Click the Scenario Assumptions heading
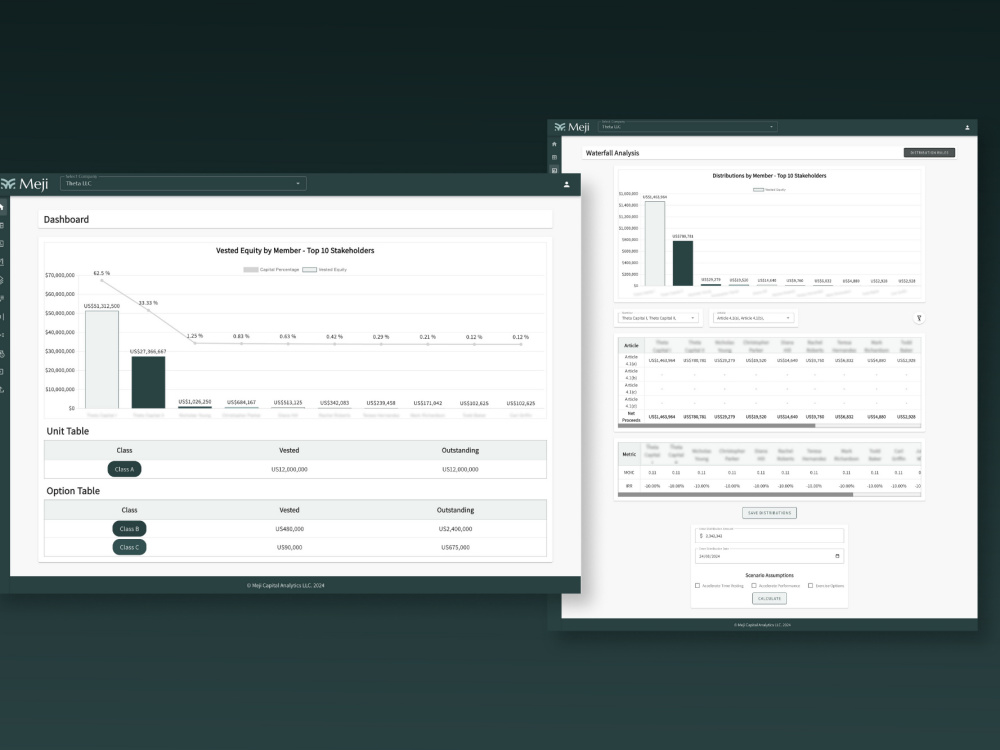1000x750 pixels. click(x=769, y=575)
